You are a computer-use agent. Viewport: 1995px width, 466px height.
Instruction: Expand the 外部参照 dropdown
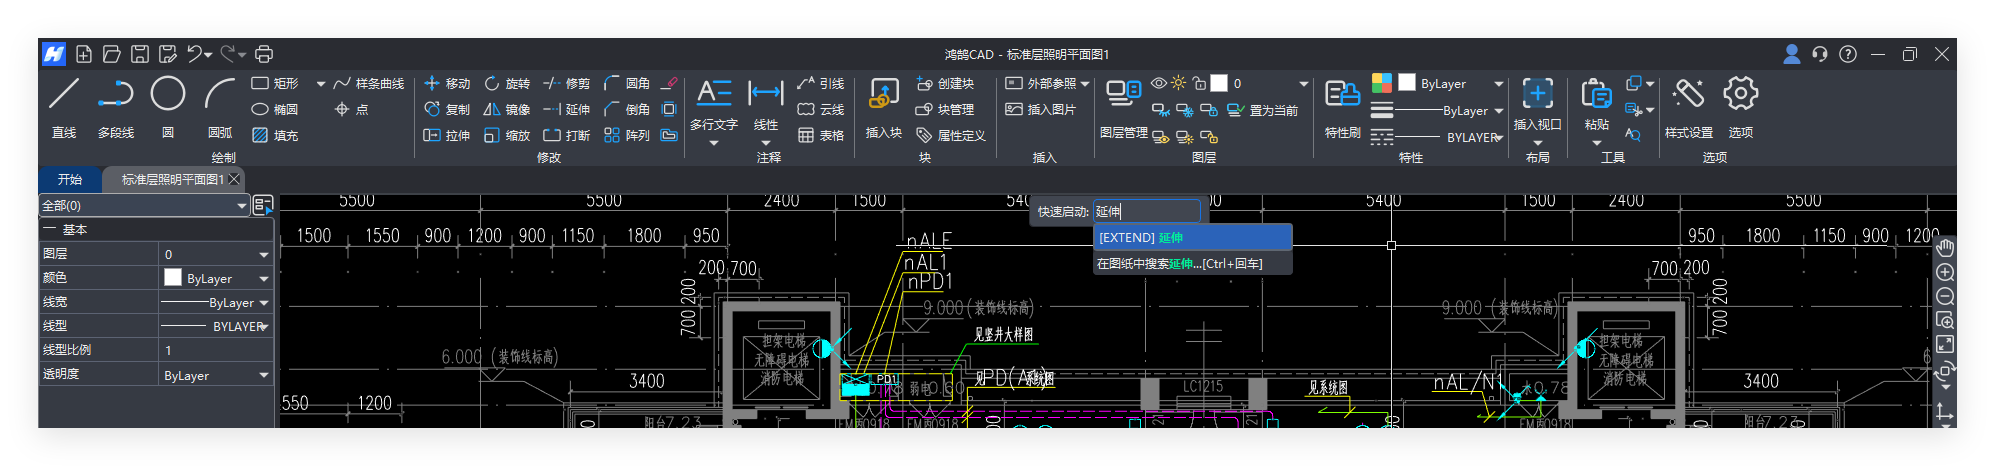point(1085,84)
